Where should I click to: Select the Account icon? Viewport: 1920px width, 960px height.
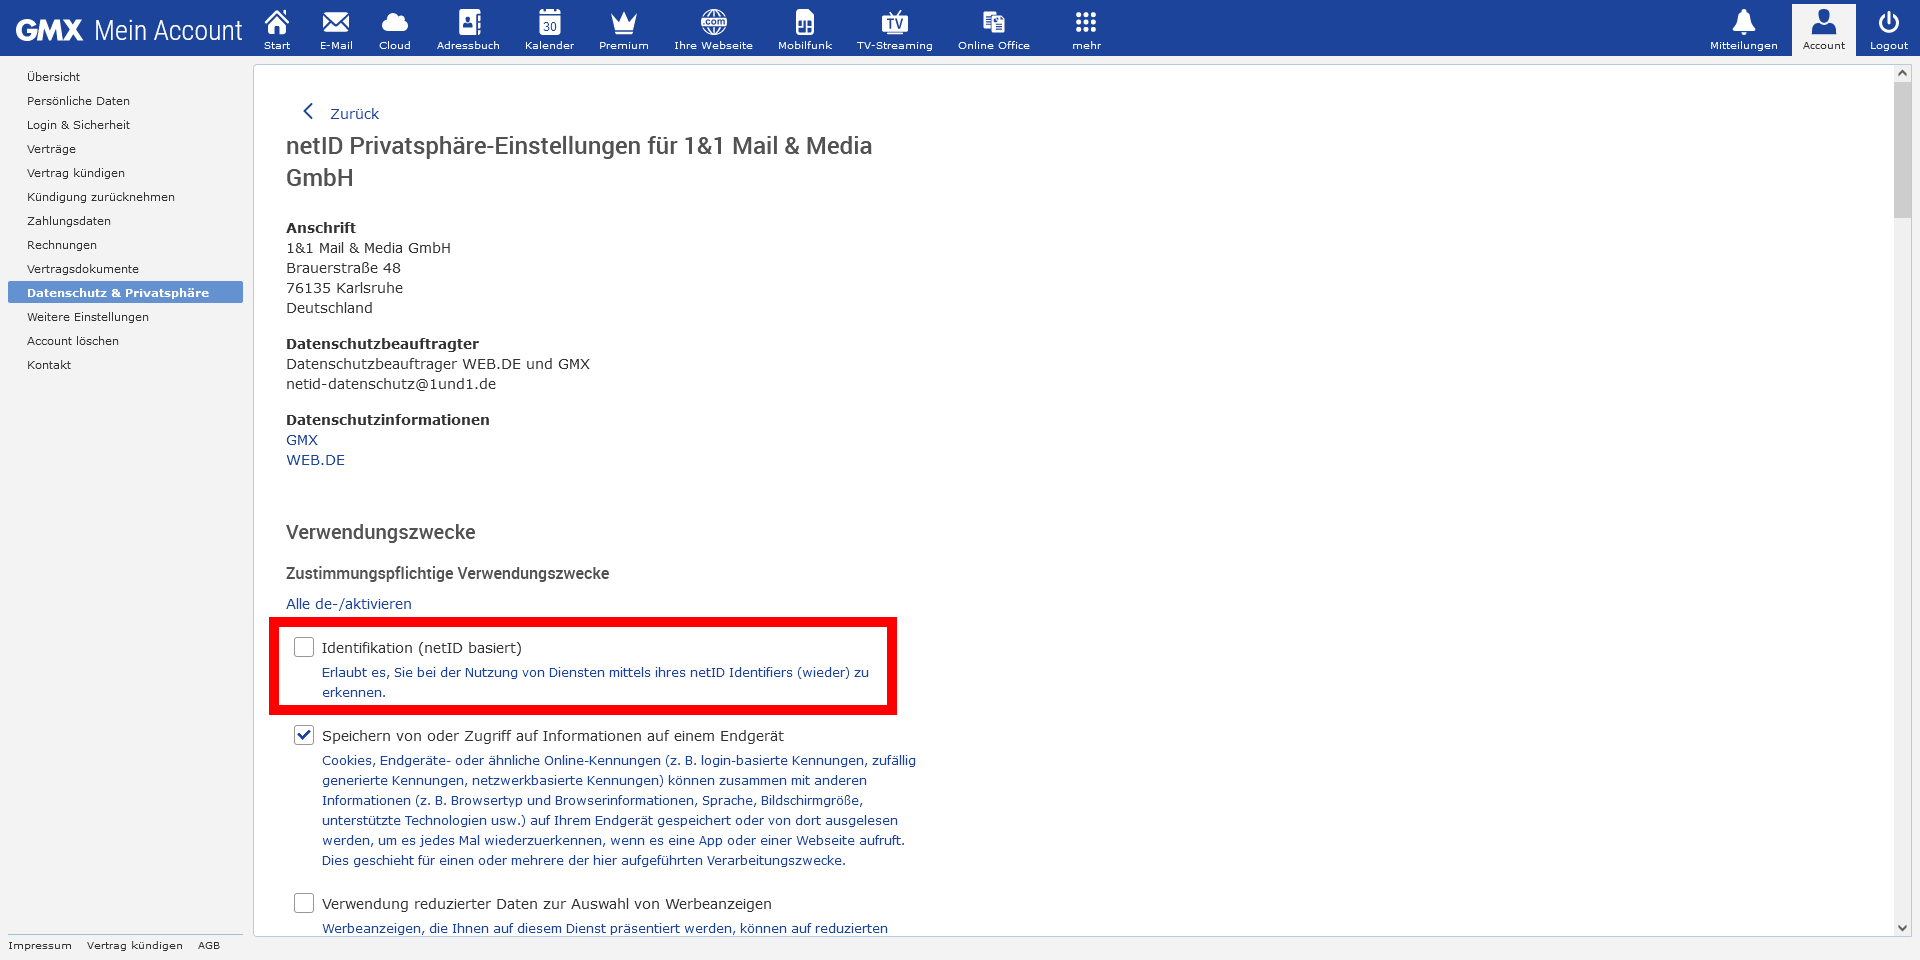click(1823, 29)
